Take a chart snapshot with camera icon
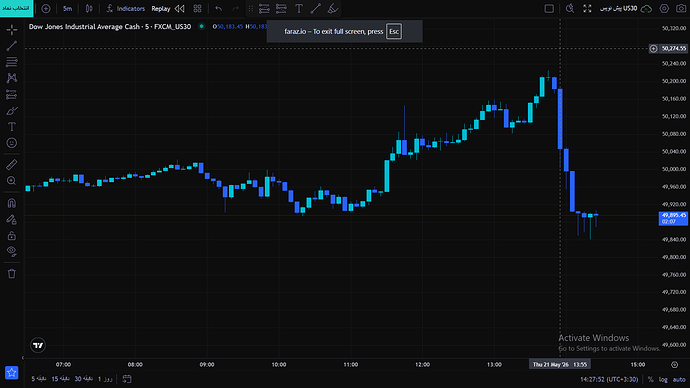The height and width of the screenshot is (388, 690). coord(681,8)
